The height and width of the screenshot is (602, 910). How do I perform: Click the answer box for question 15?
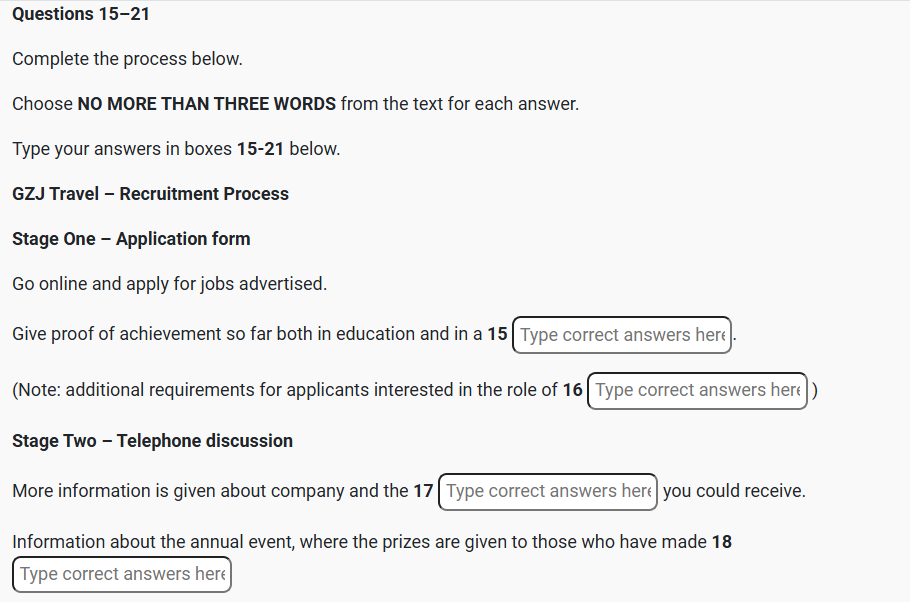(x=622, y=335)
